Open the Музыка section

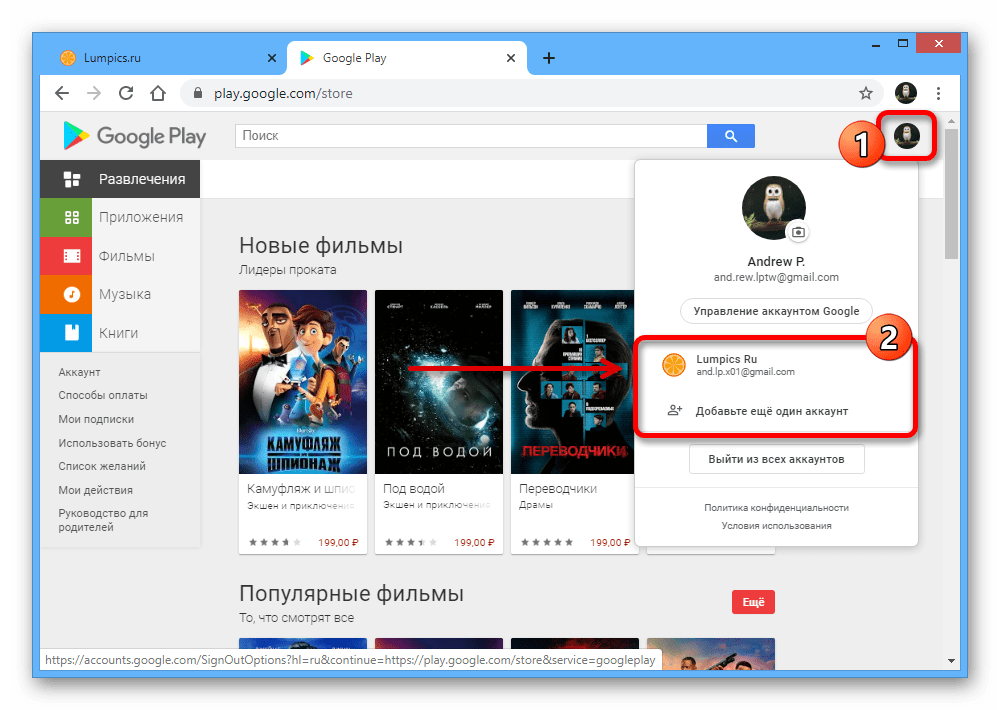pos(125,294)
